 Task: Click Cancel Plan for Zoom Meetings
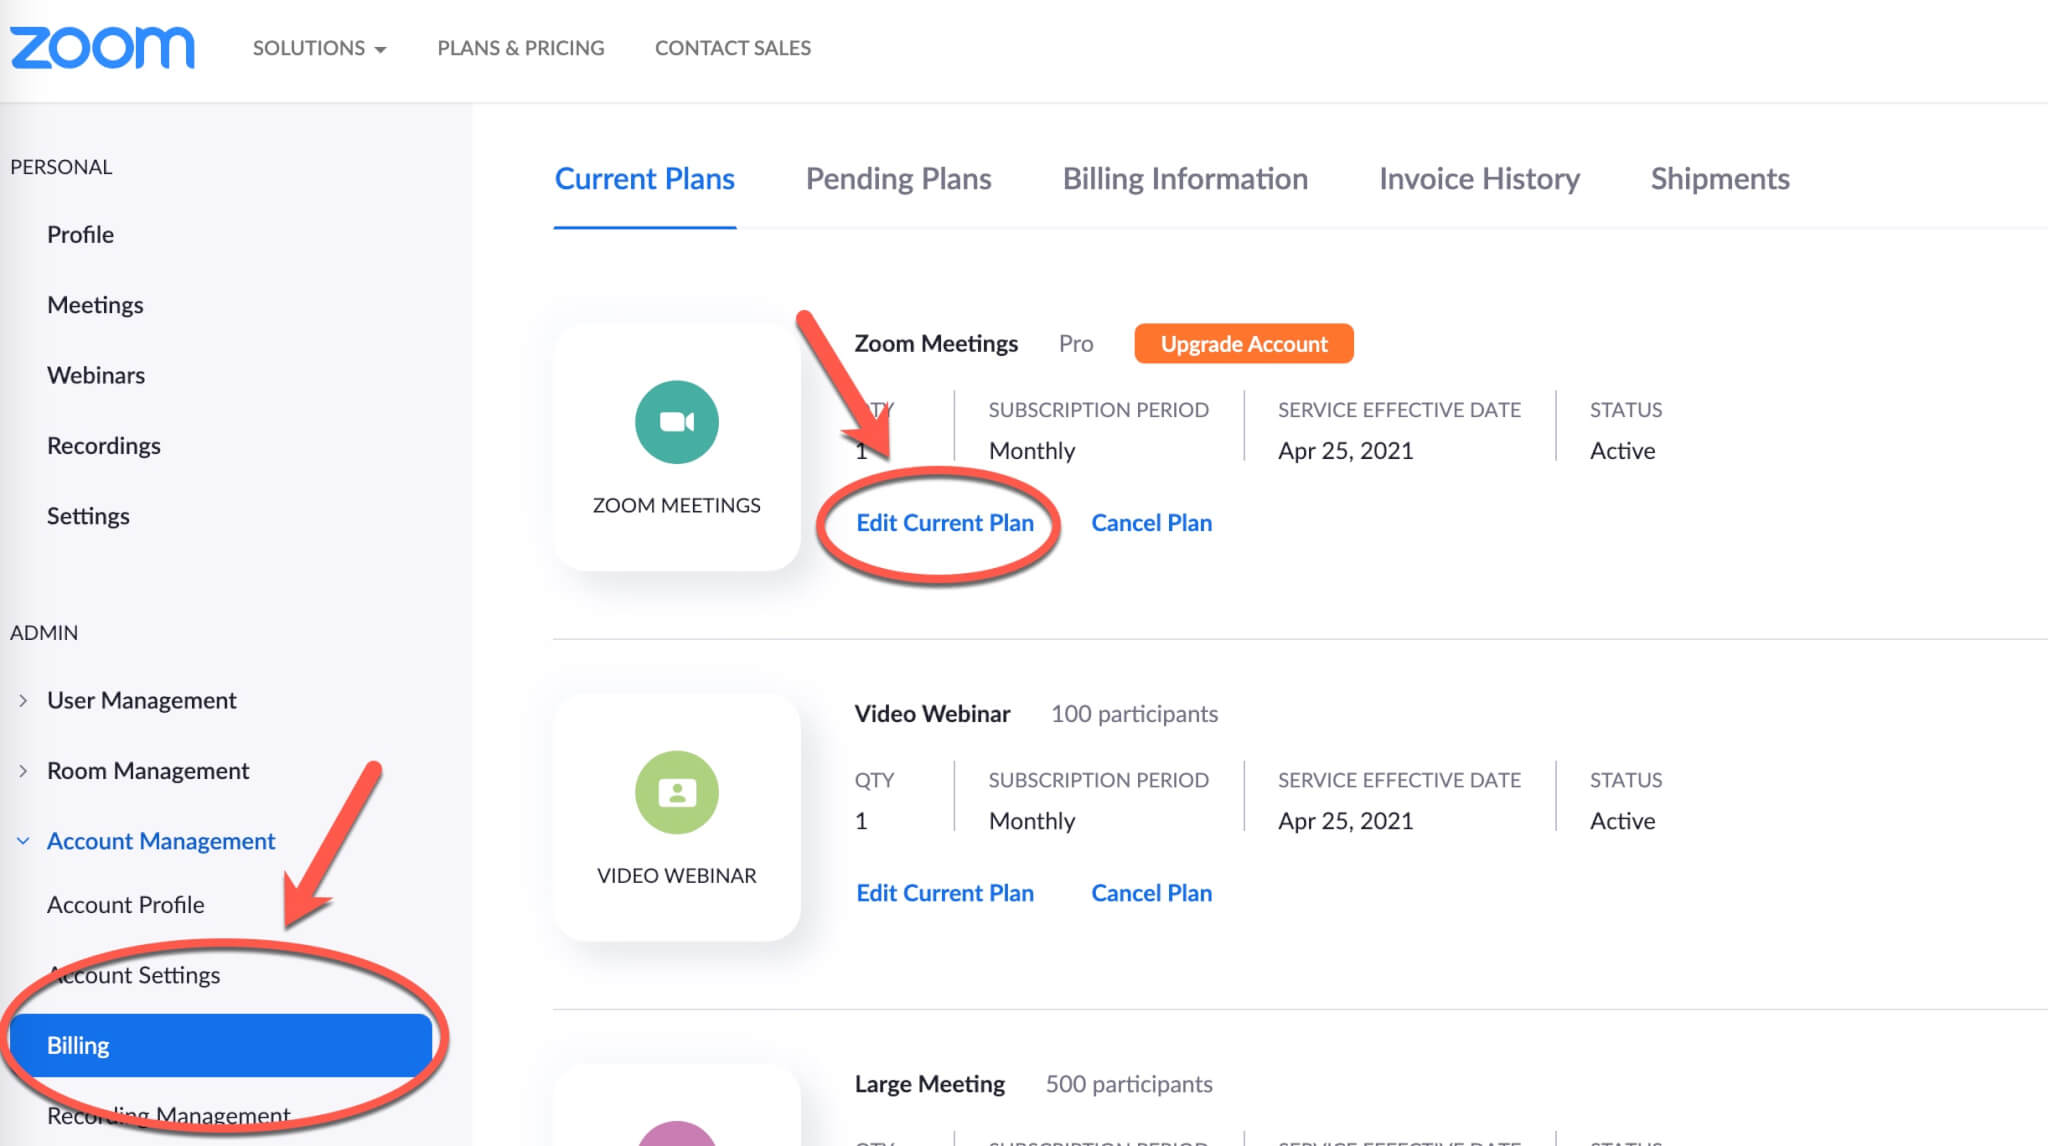pos(1151,523)
